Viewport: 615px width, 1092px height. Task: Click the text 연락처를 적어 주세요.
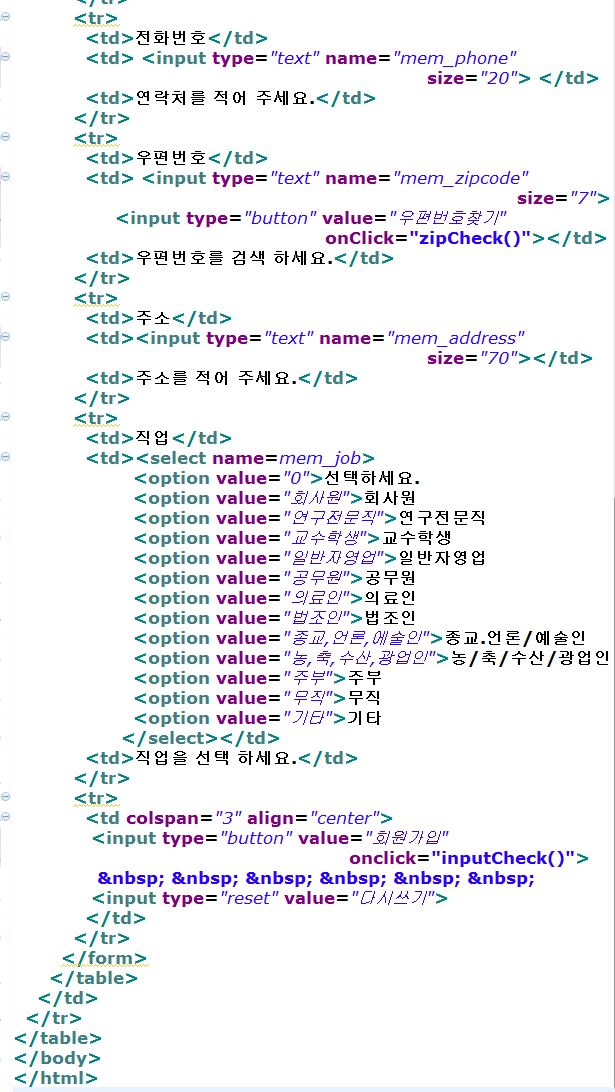223,98
